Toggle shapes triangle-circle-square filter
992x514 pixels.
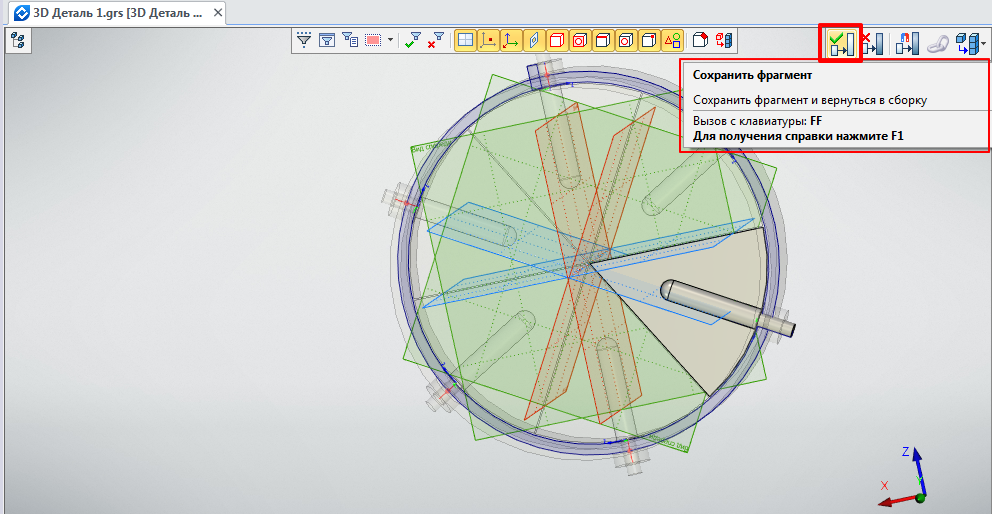point(671,41)
